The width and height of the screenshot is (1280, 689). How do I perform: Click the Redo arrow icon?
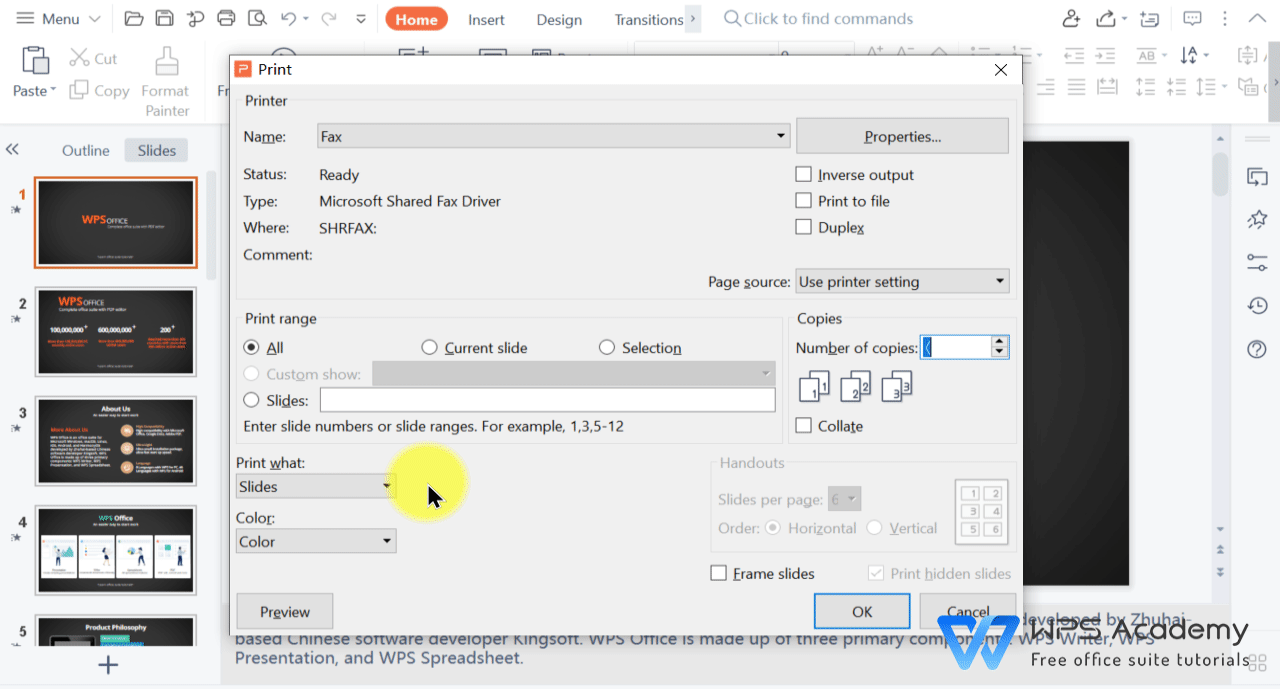[329, 18]
